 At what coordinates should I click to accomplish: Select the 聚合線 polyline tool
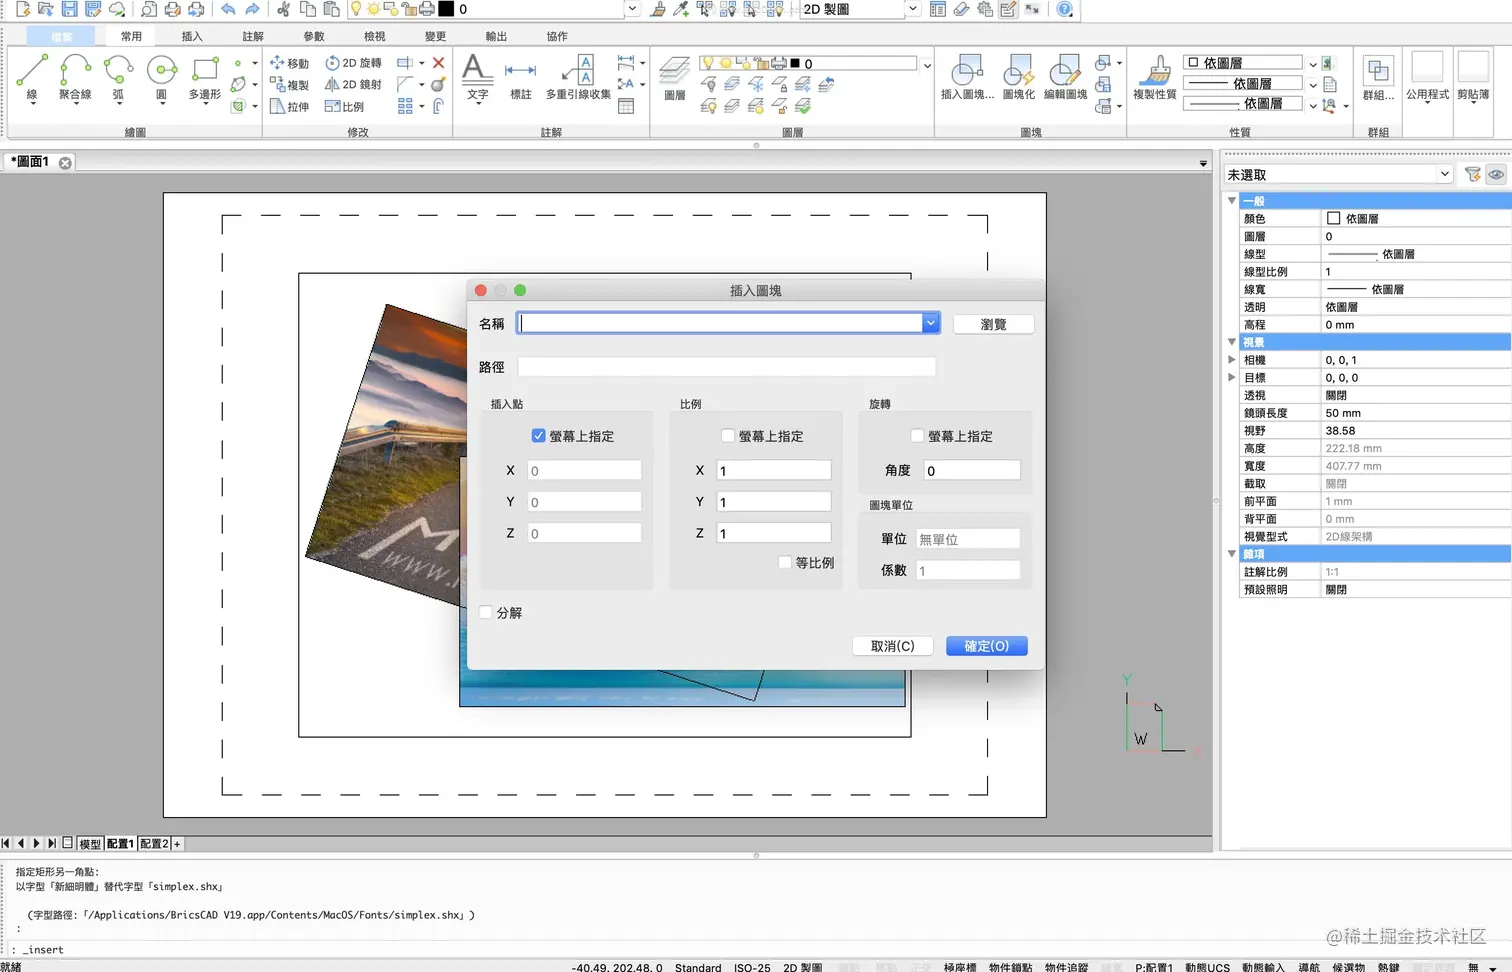(75, 78)
